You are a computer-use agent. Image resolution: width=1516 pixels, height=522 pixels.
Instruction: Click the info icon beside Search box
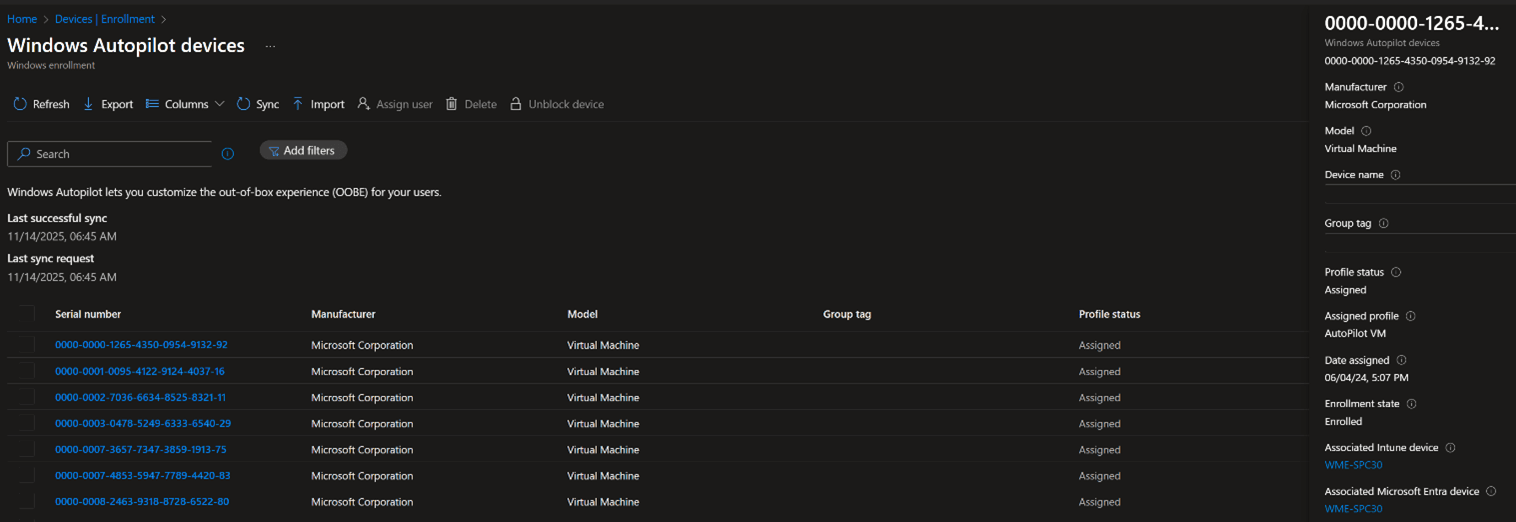227,154
